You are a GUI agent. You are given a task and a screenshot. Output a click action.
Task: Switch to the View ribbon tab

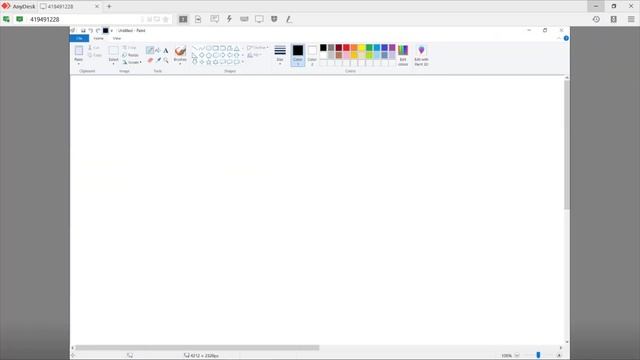point(117,38)
